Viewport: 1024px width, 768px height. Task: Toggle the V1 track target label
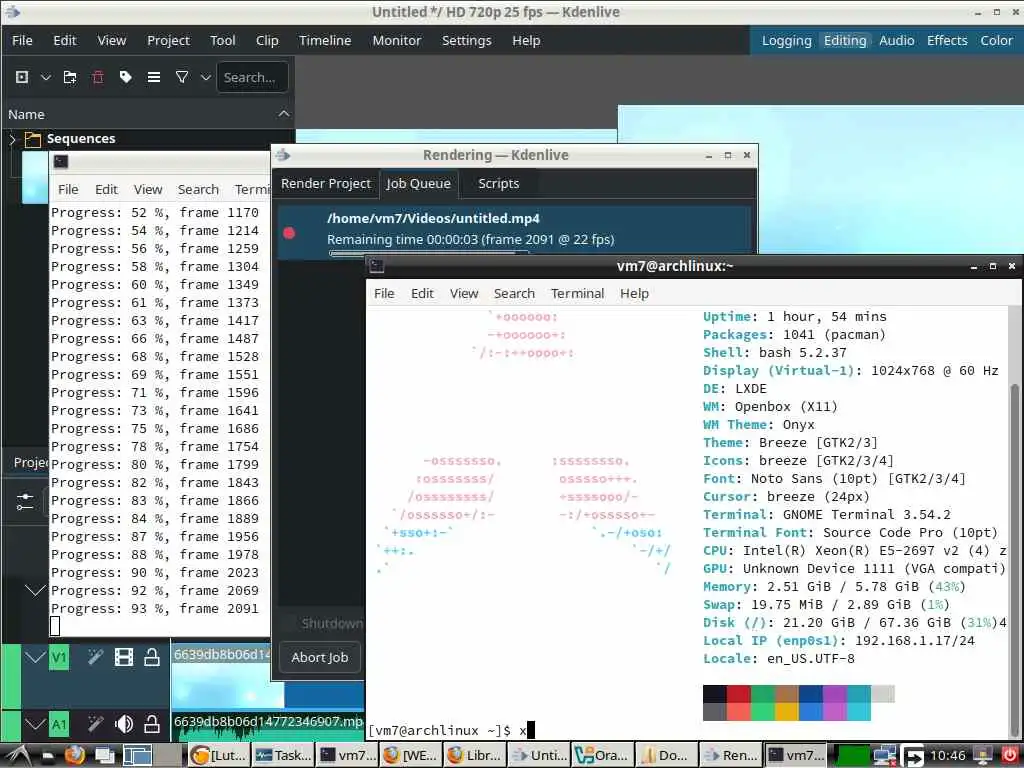59,656
